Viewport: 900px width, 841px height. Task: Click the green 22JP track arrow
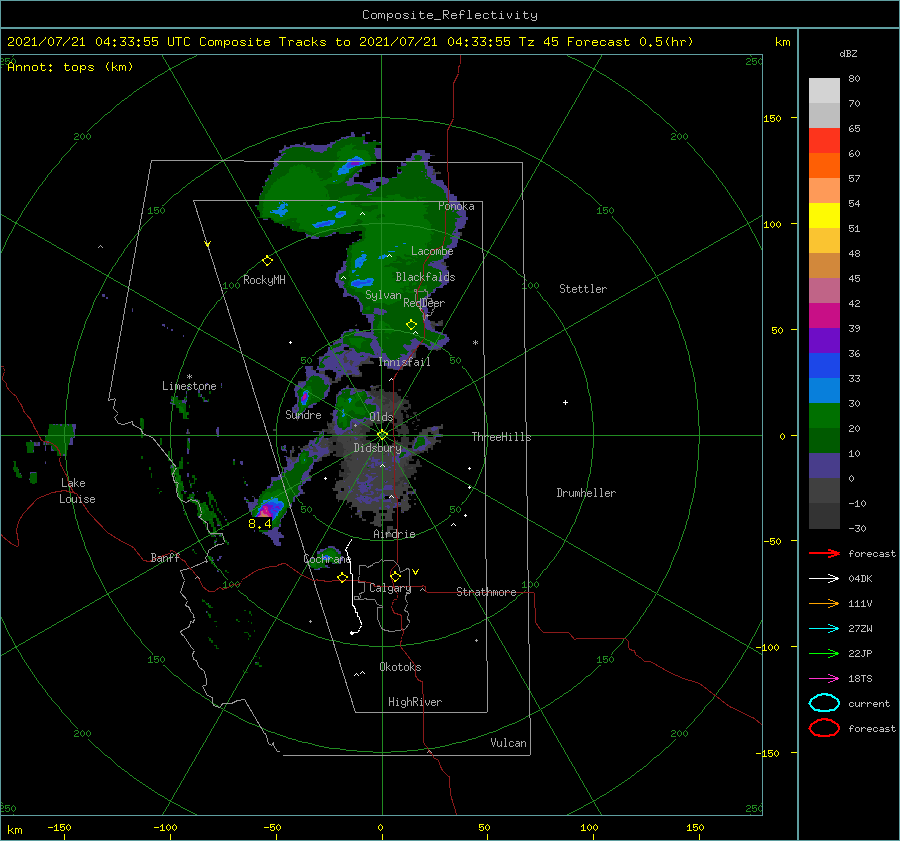point(824,653)
